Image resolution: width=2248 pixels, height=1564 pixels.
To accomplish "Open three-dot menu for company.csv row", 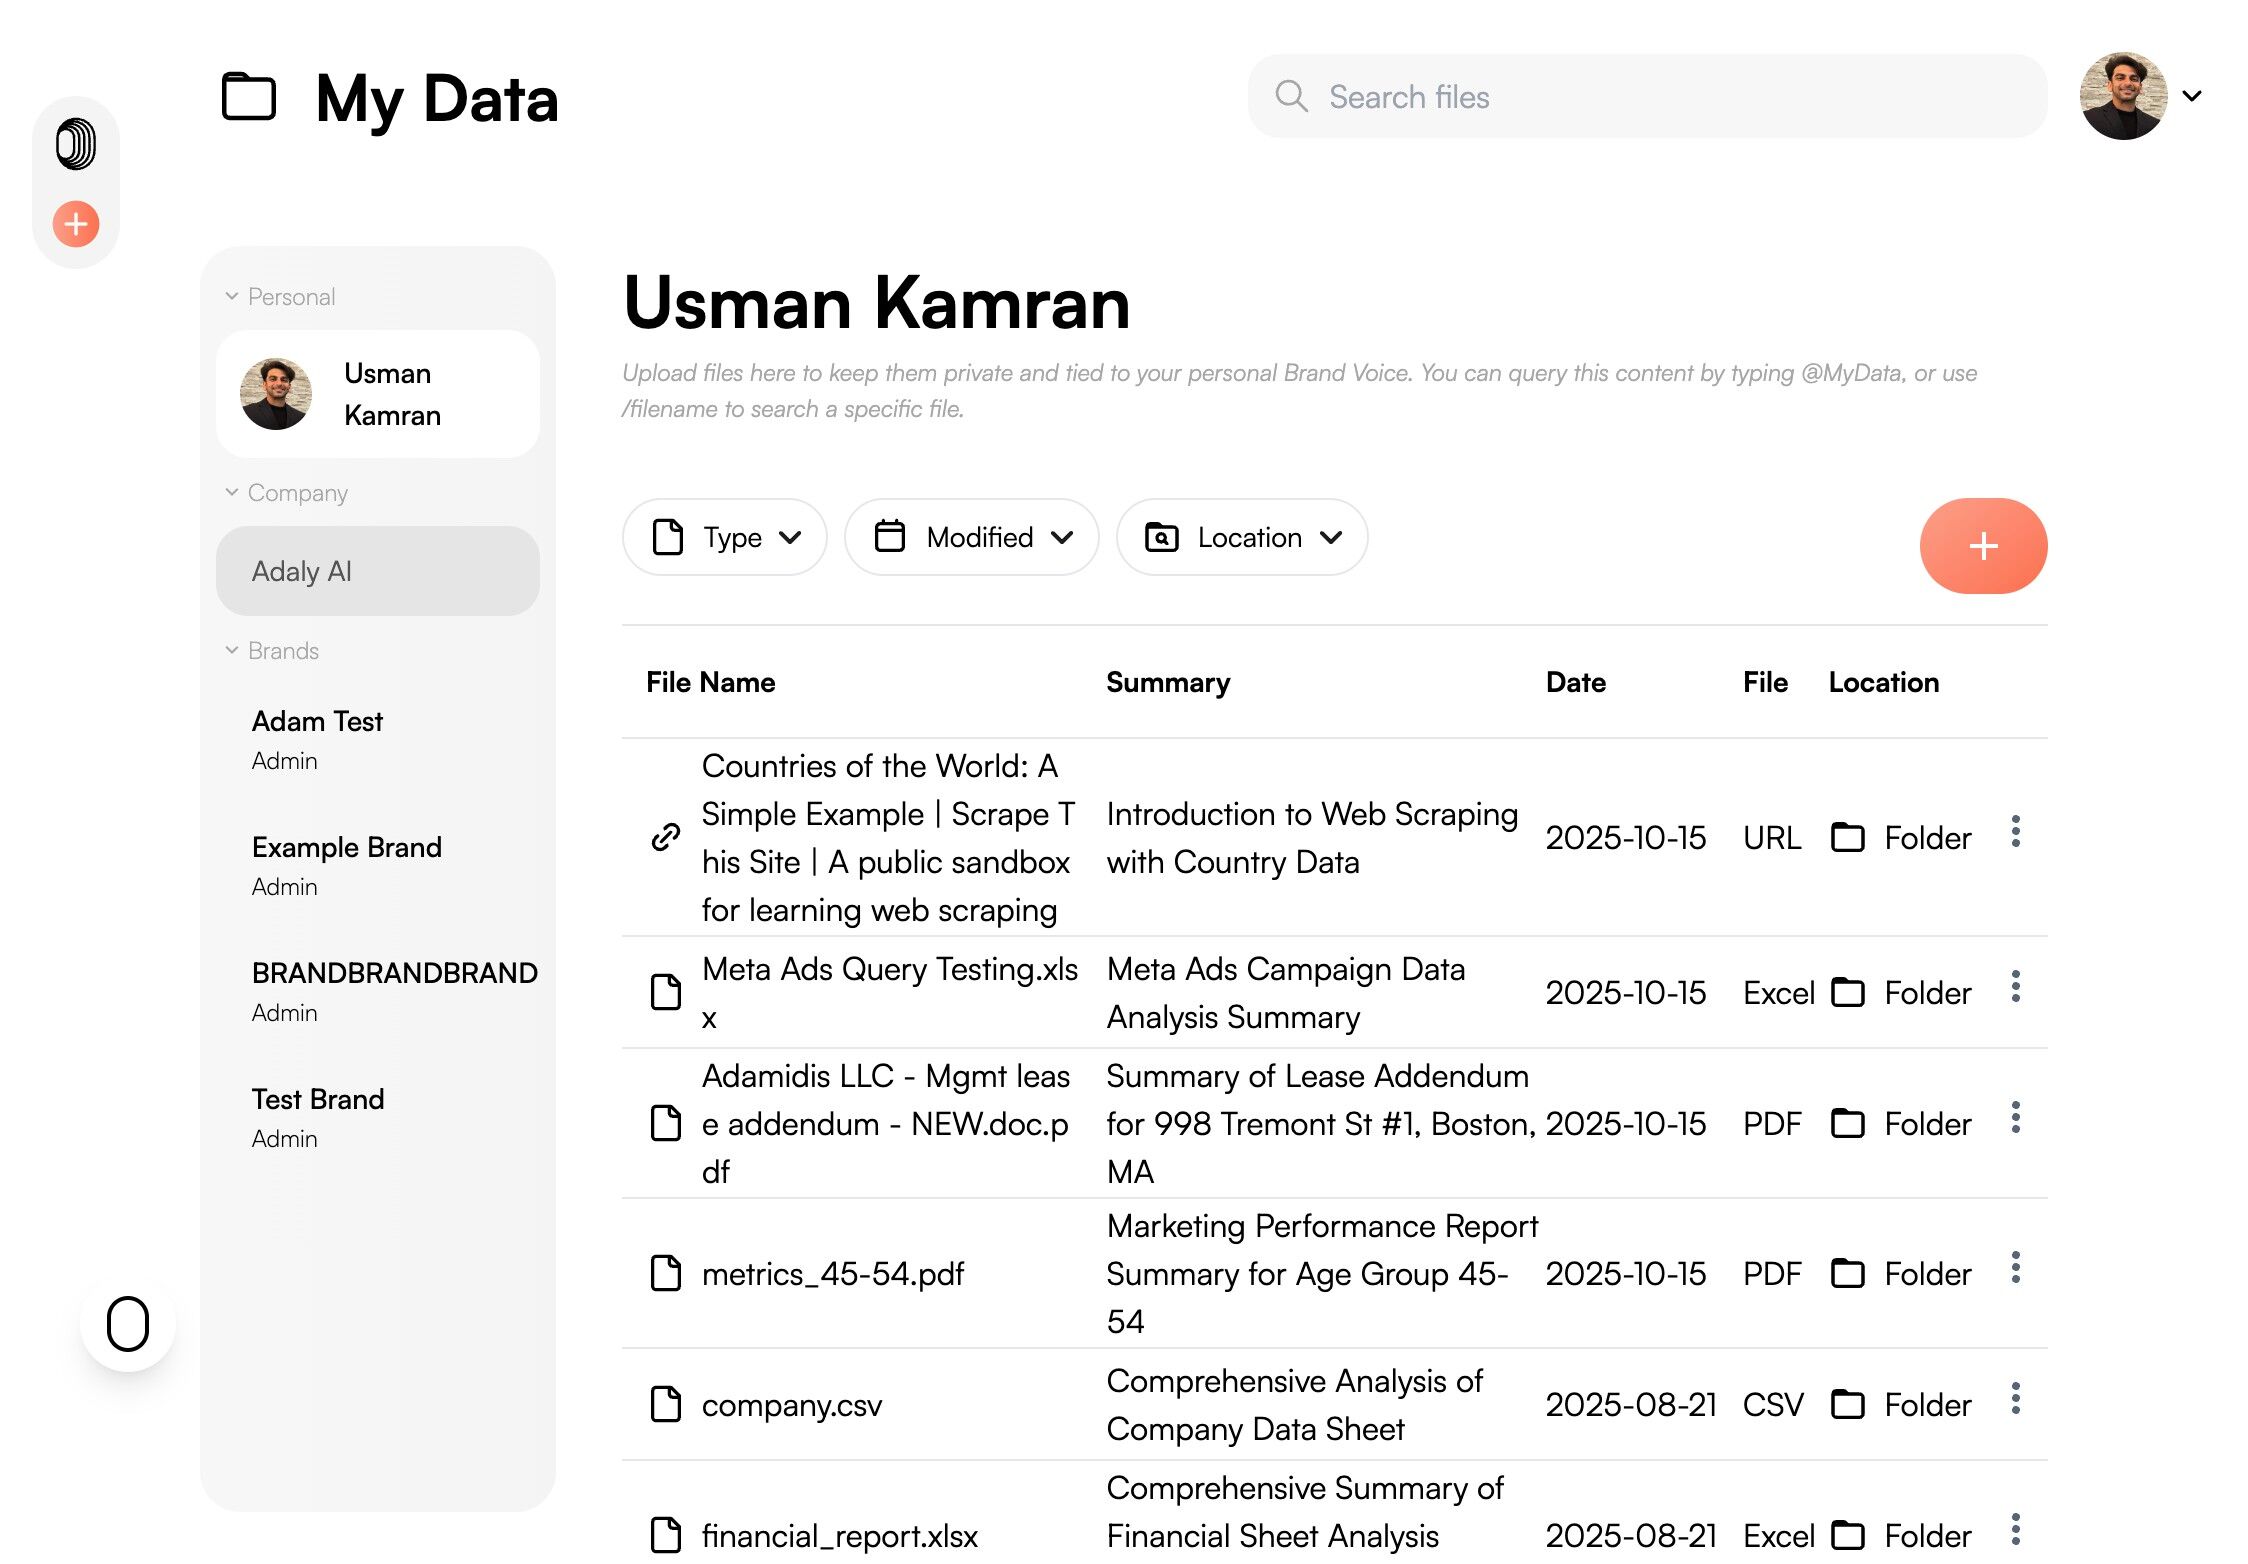I will pyautogui.click(x=2015, y=1398).
